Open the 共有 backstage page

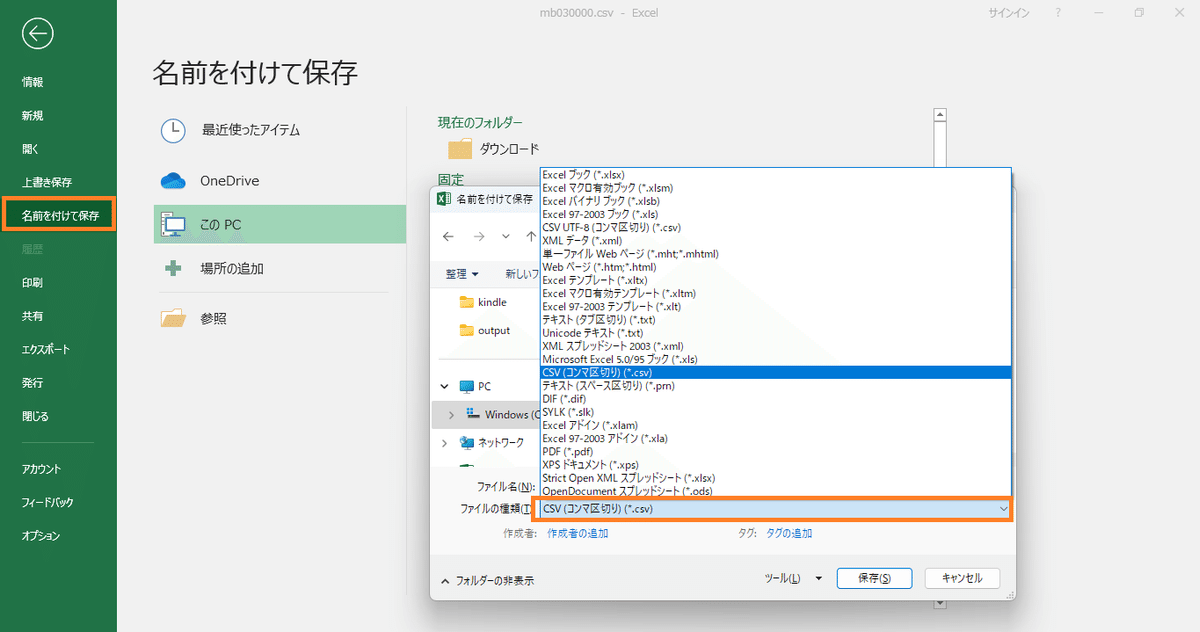pyautogui.click(x=33, y=315)
